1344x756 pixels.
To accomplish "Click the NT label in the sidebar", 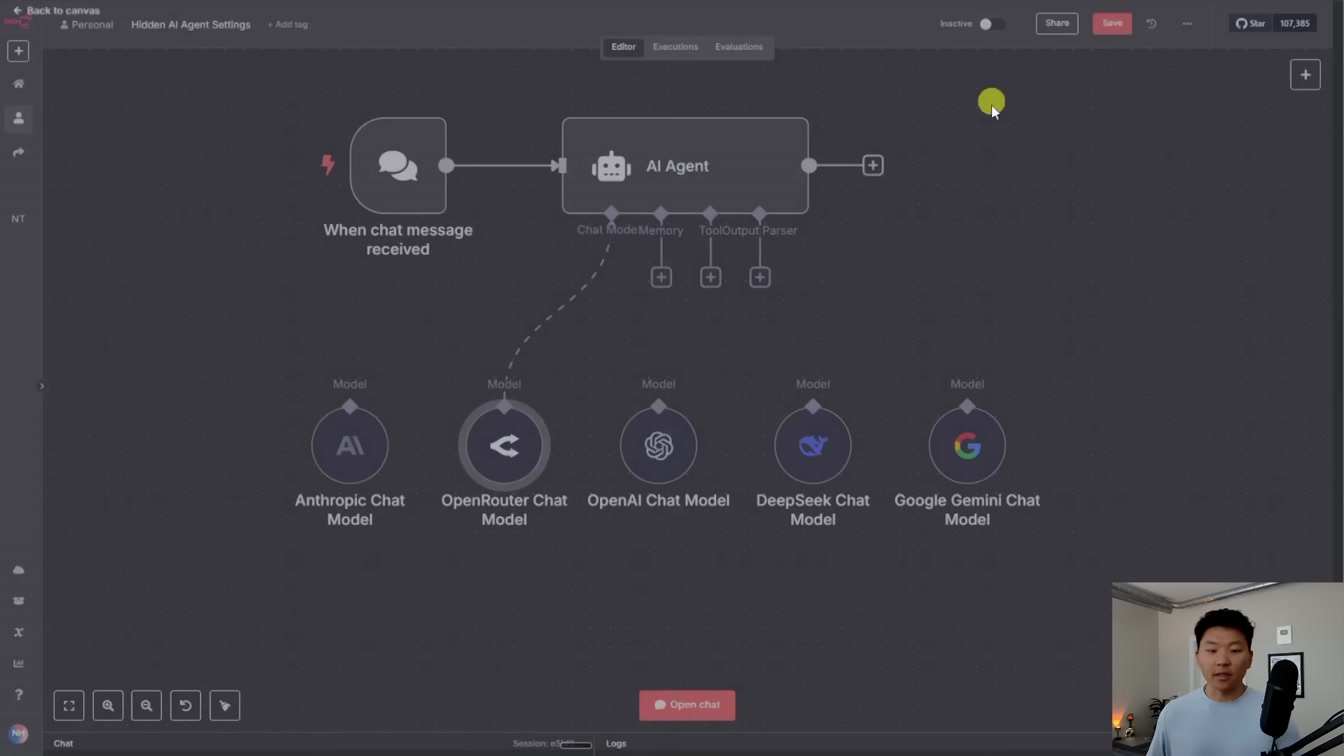I will 18,219.
